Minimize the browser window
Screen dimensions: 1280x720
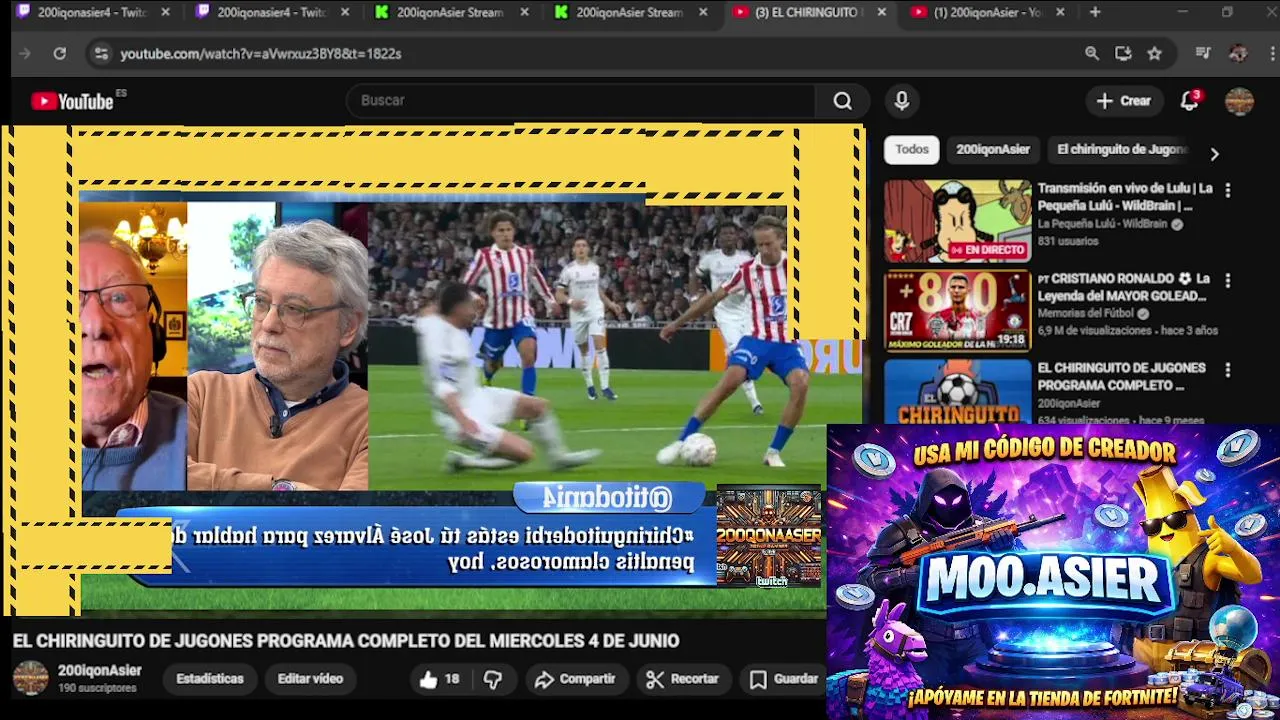[x=1182, y=12]
